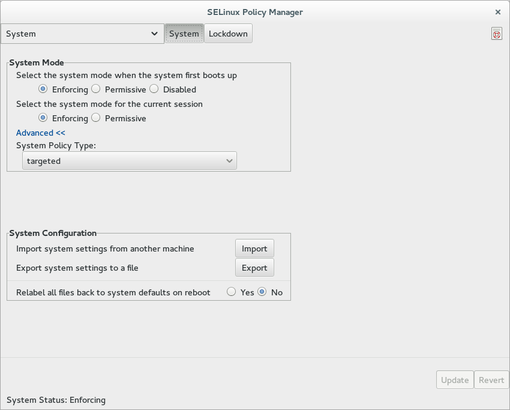
Task: Click the Revert button
Action: (491, 380)
